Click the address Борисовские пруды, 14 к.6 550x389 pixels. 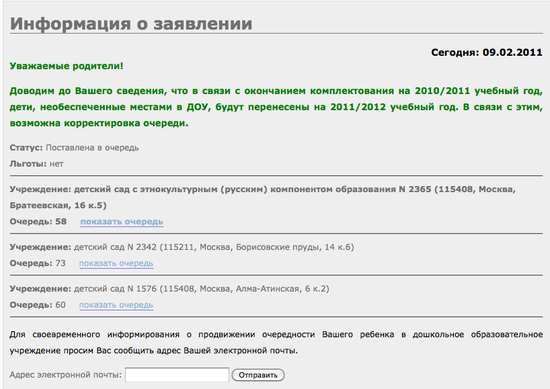[x=293, y=247]
